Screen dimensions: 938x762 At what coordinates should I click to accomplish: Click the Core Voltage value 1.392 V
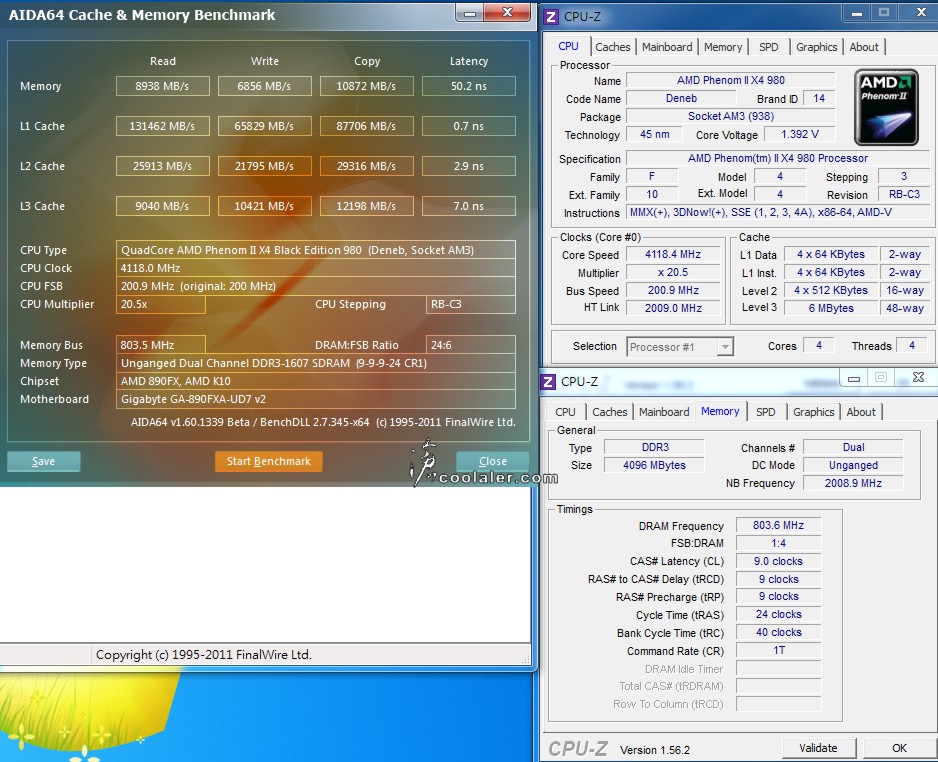800,135
